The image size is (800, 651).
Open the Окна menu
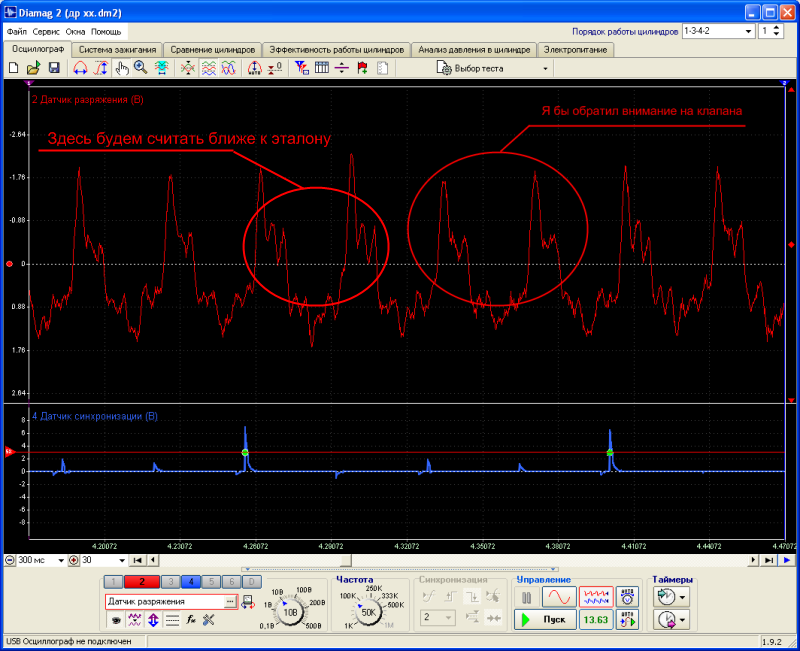point(76,32)
